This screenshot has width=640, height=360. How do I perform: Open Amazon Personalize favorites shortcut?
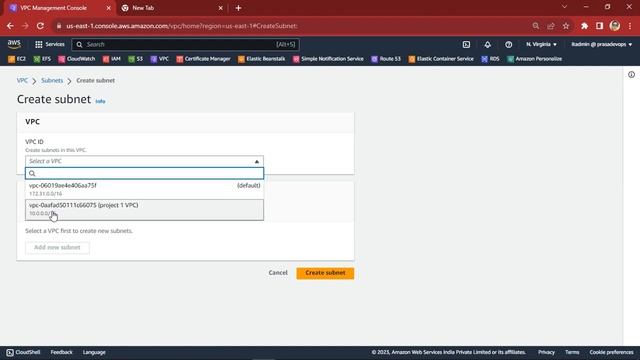point(535,59)
